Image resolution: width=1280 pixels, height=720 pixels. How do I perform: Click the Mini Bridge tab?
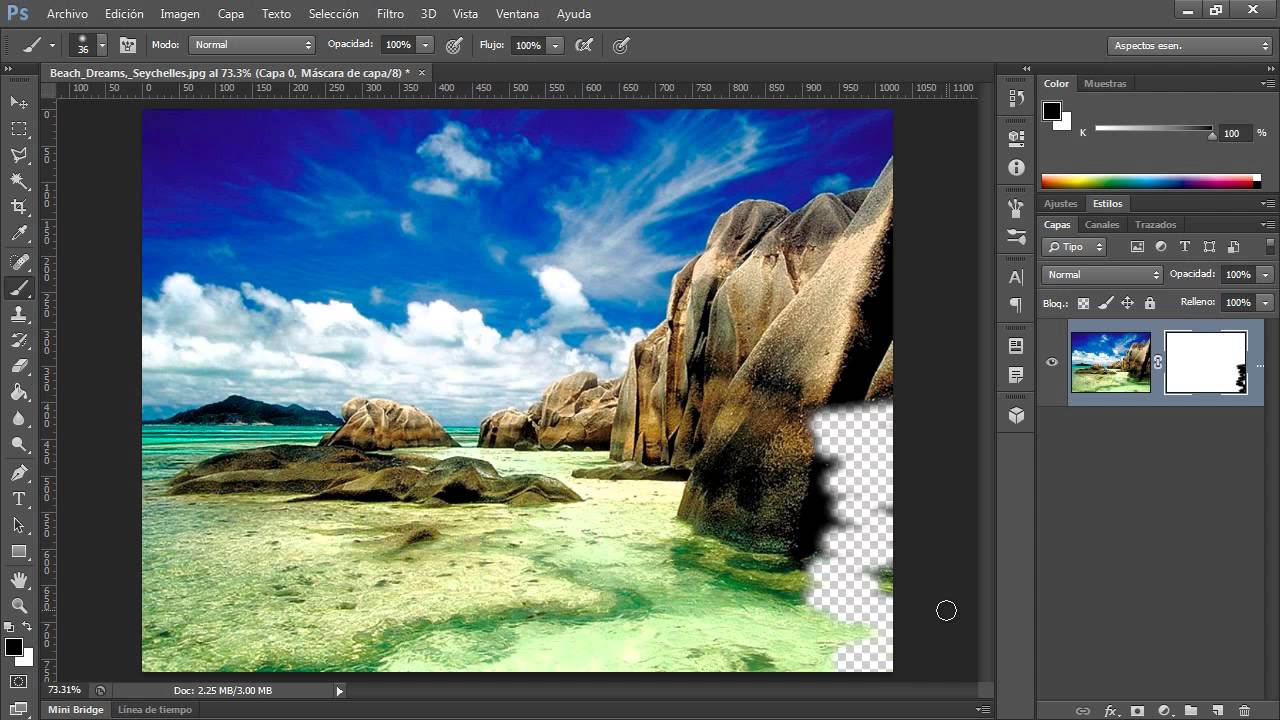pyautogui.click(x=76, y=710)
